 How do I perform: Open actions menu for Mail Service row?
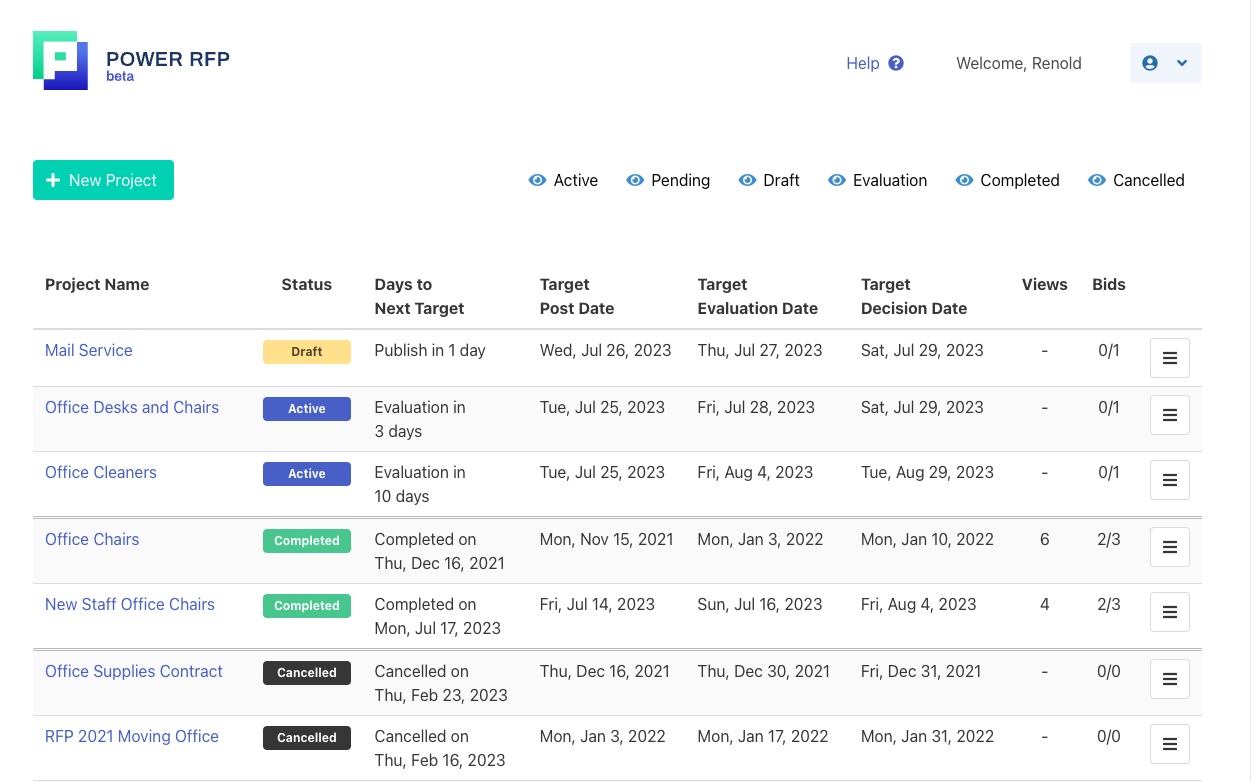pos(1169,357)
